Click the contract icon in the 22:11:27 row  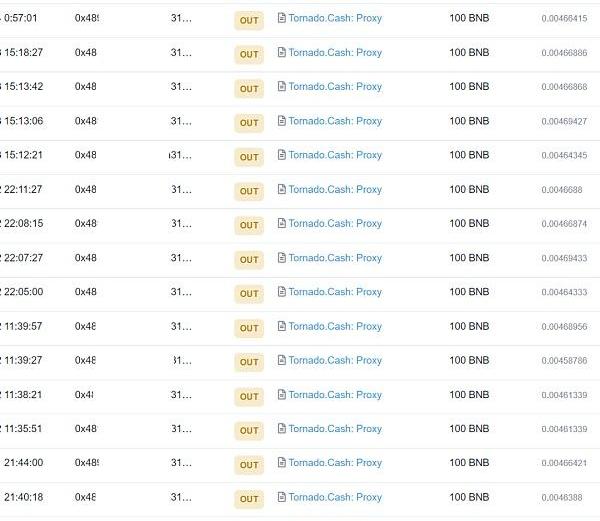pyautogui.click(x=281, y=189)
